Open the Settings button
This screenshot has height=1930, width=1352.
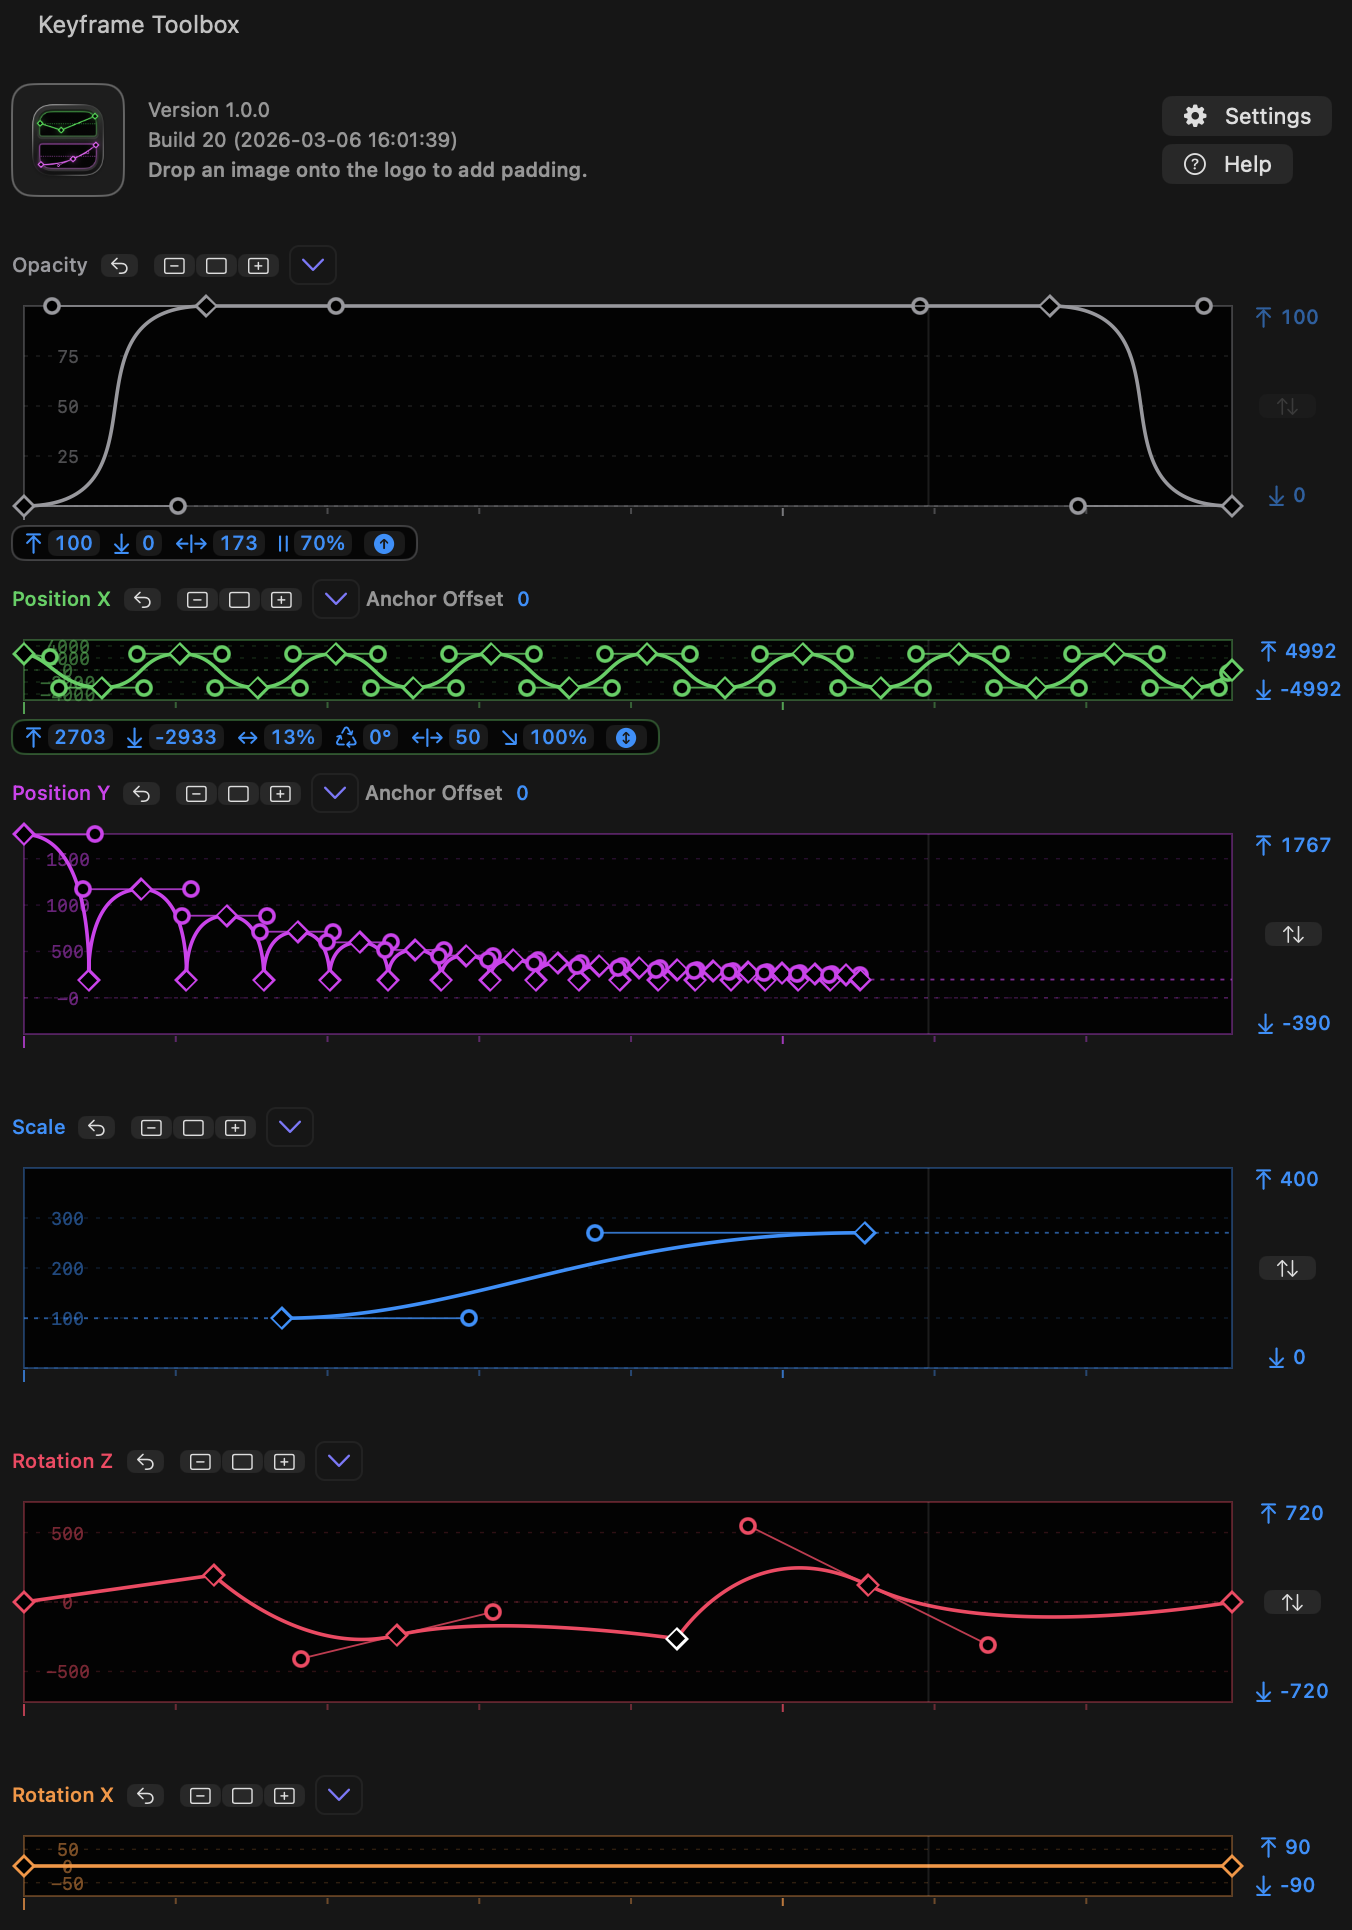[x=1246, y=116]
